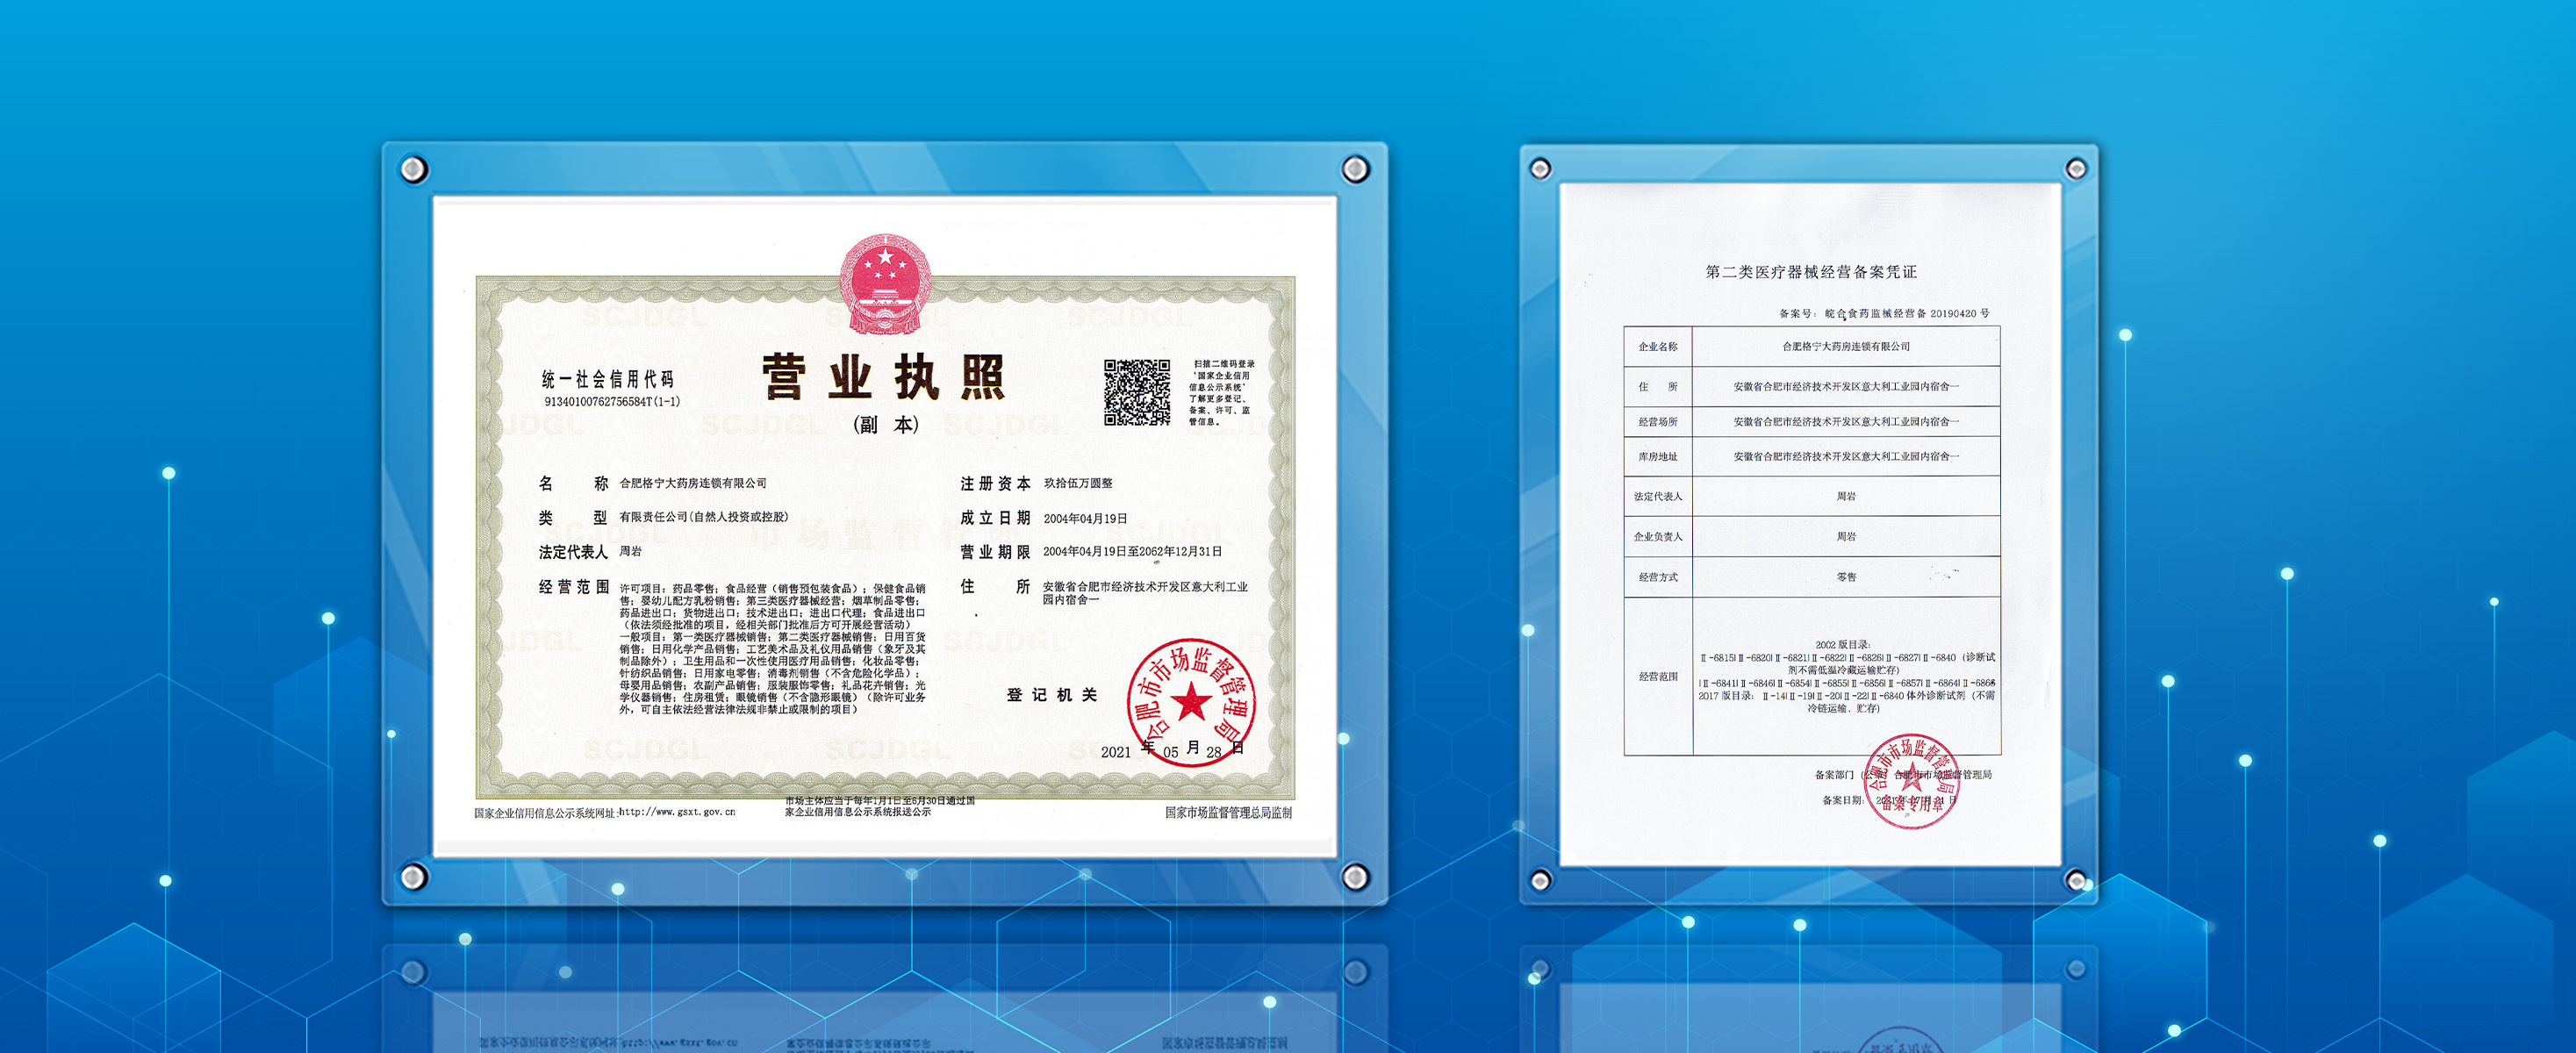Select 零售 in the 经营方式 row
This screenshot has height=1053, width=2576.
coord(1846,577)
